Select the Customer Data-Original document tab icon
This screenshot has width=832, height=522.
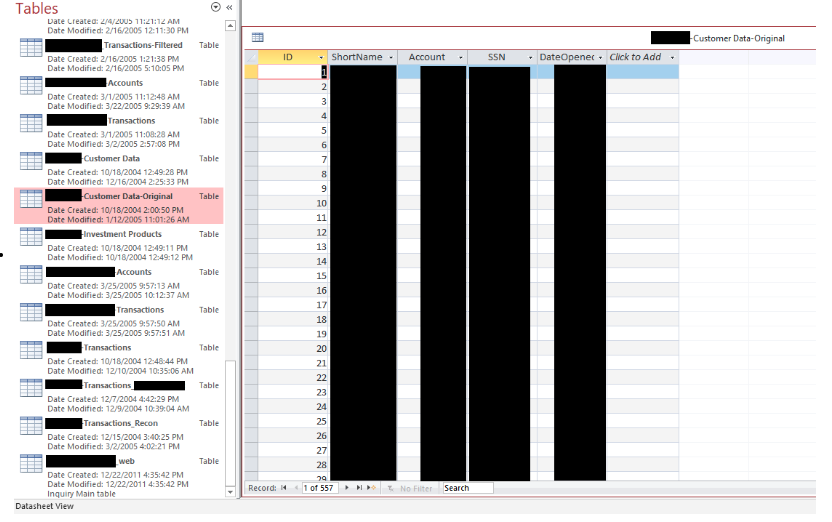pos(257,37)
